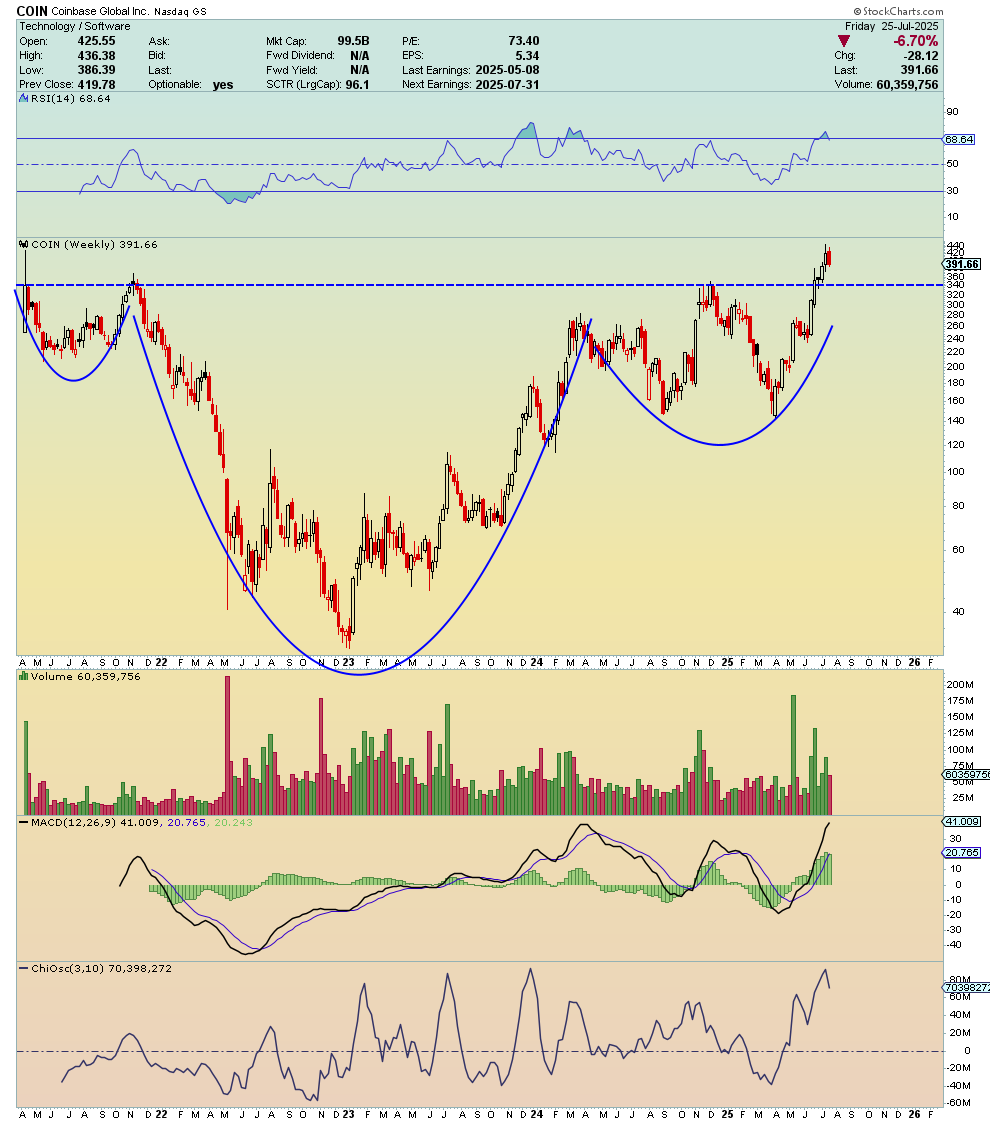Click the 20.765 value tag on MACD axis
The width and height of the screenshot is (990, 1124).
click(x=961, y=853)
